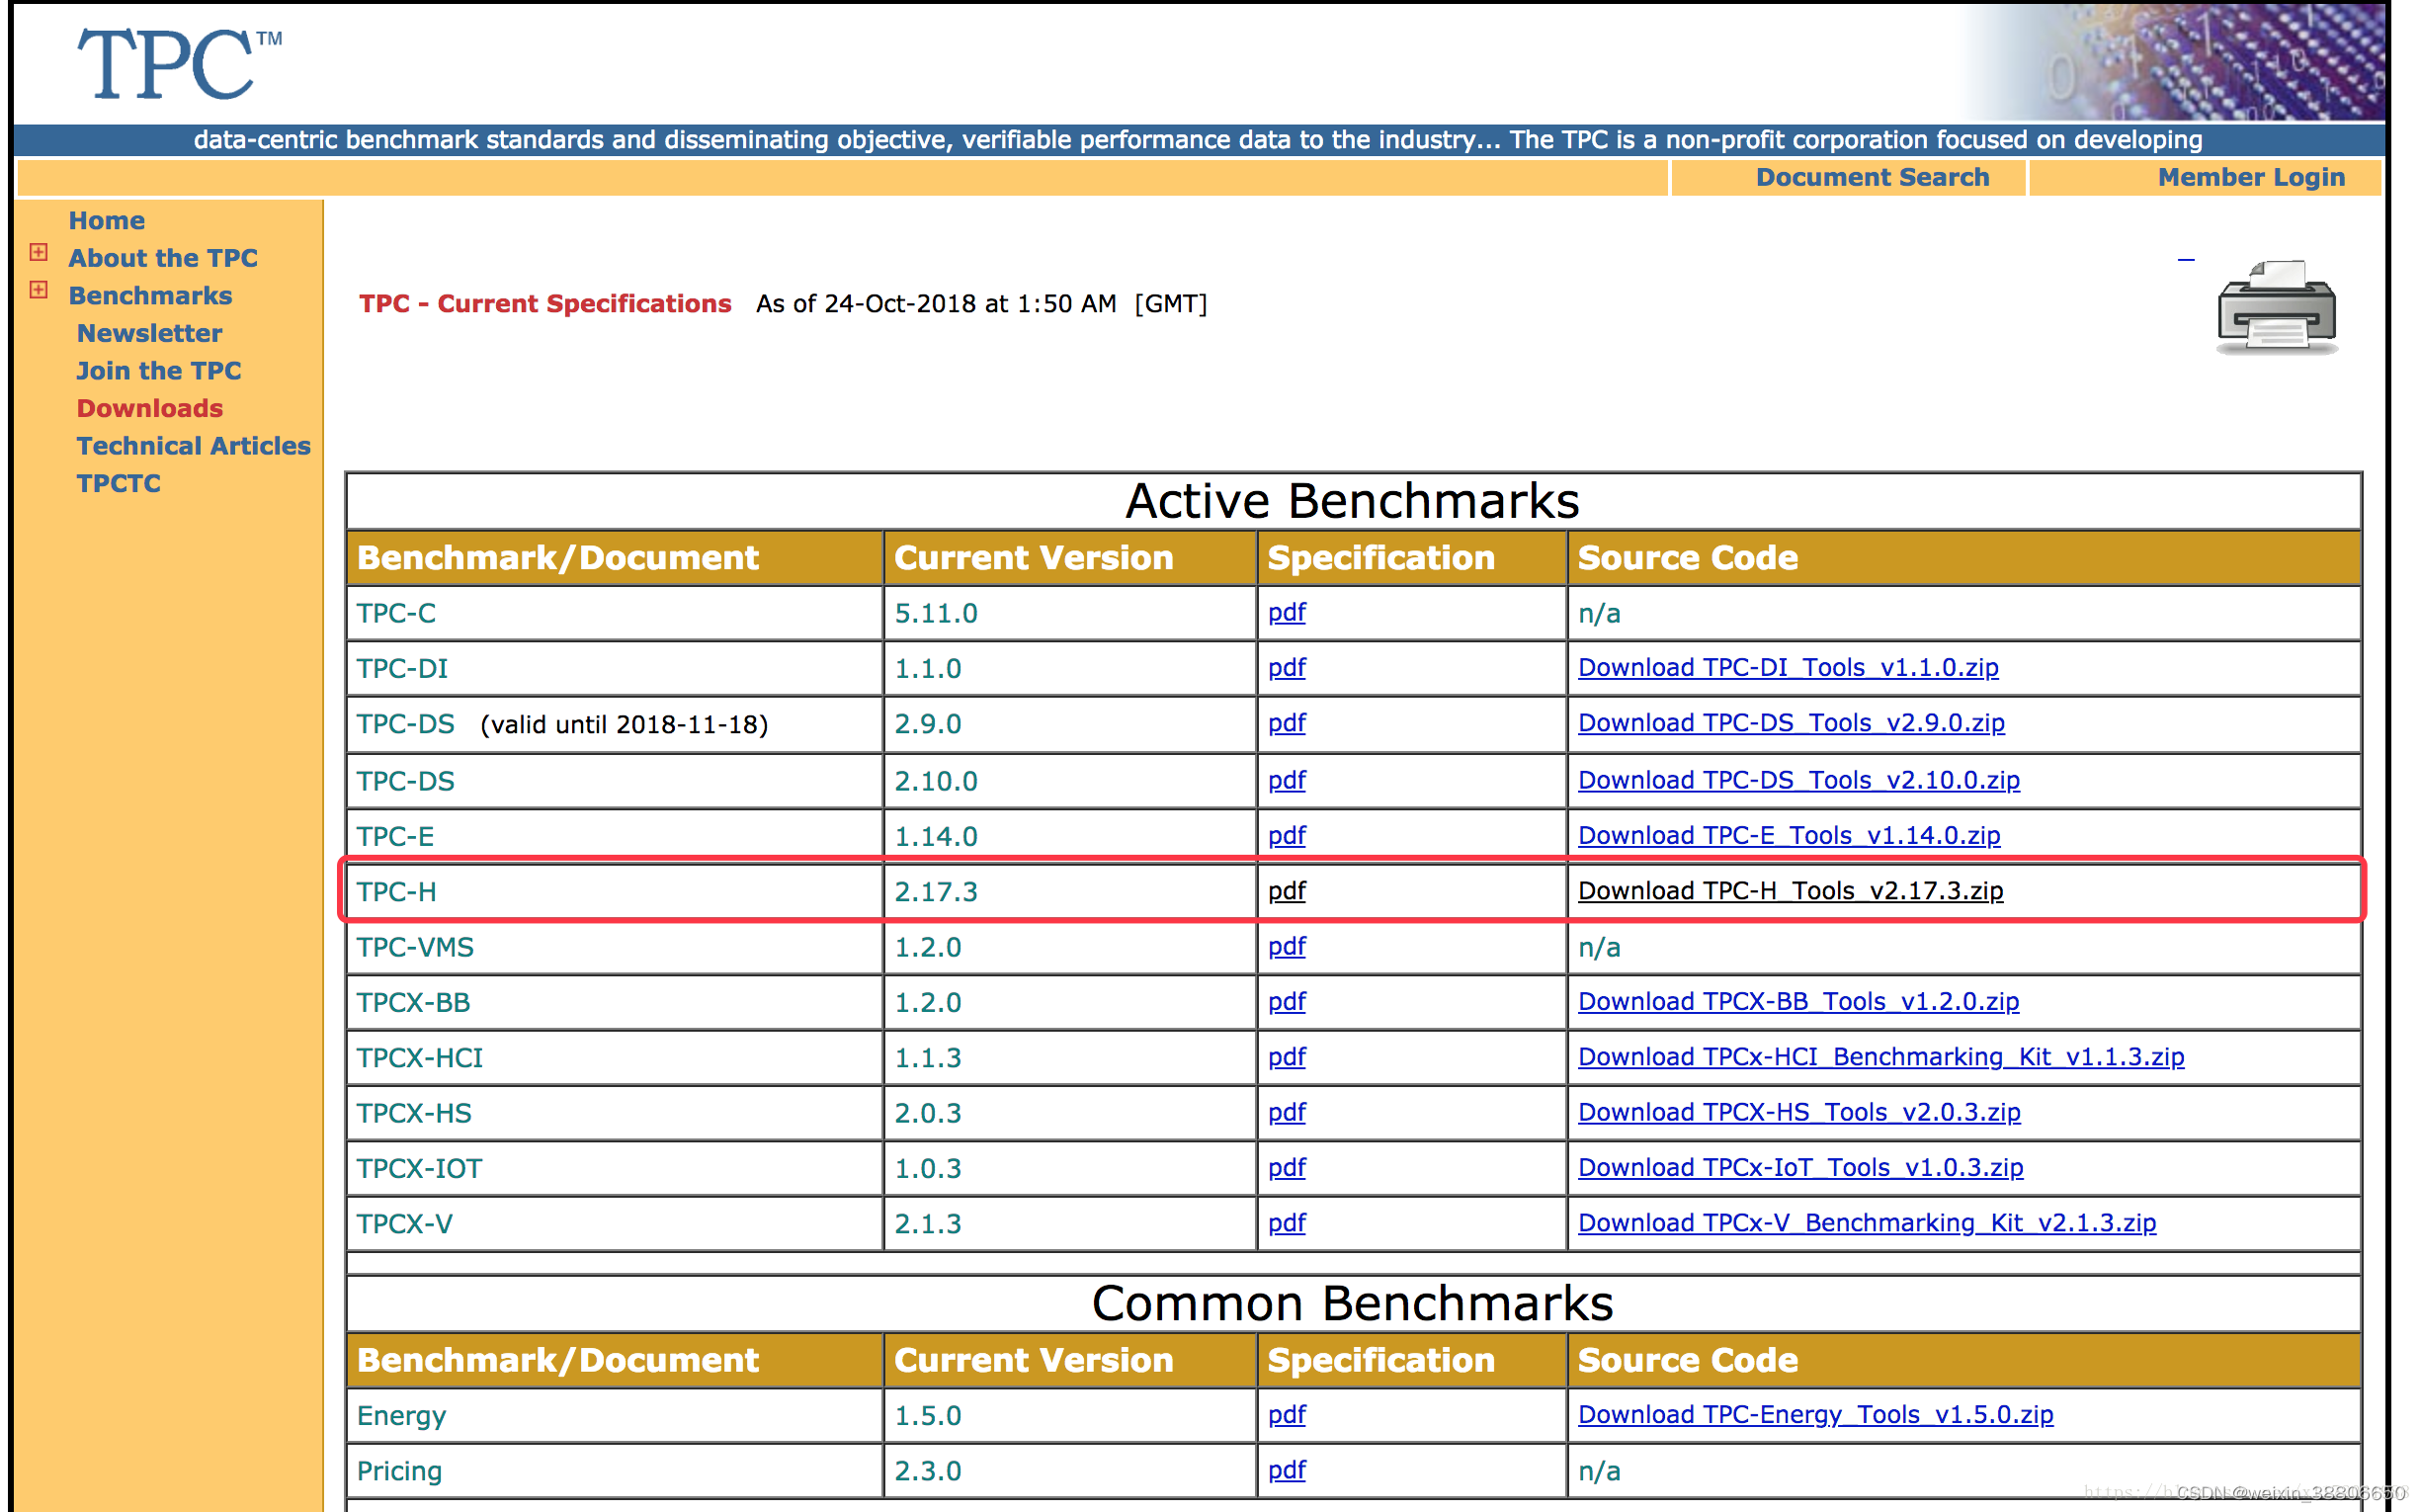
Task: Open the Join the TPC page
Action: [158, 370]
